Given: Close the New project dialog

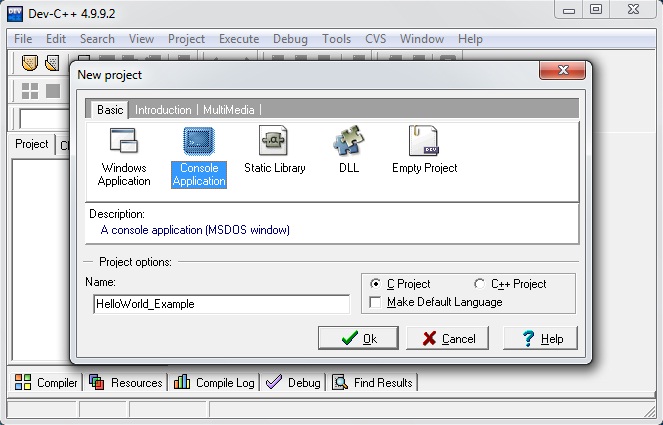Looking at the screenshot, I should 562,70.
